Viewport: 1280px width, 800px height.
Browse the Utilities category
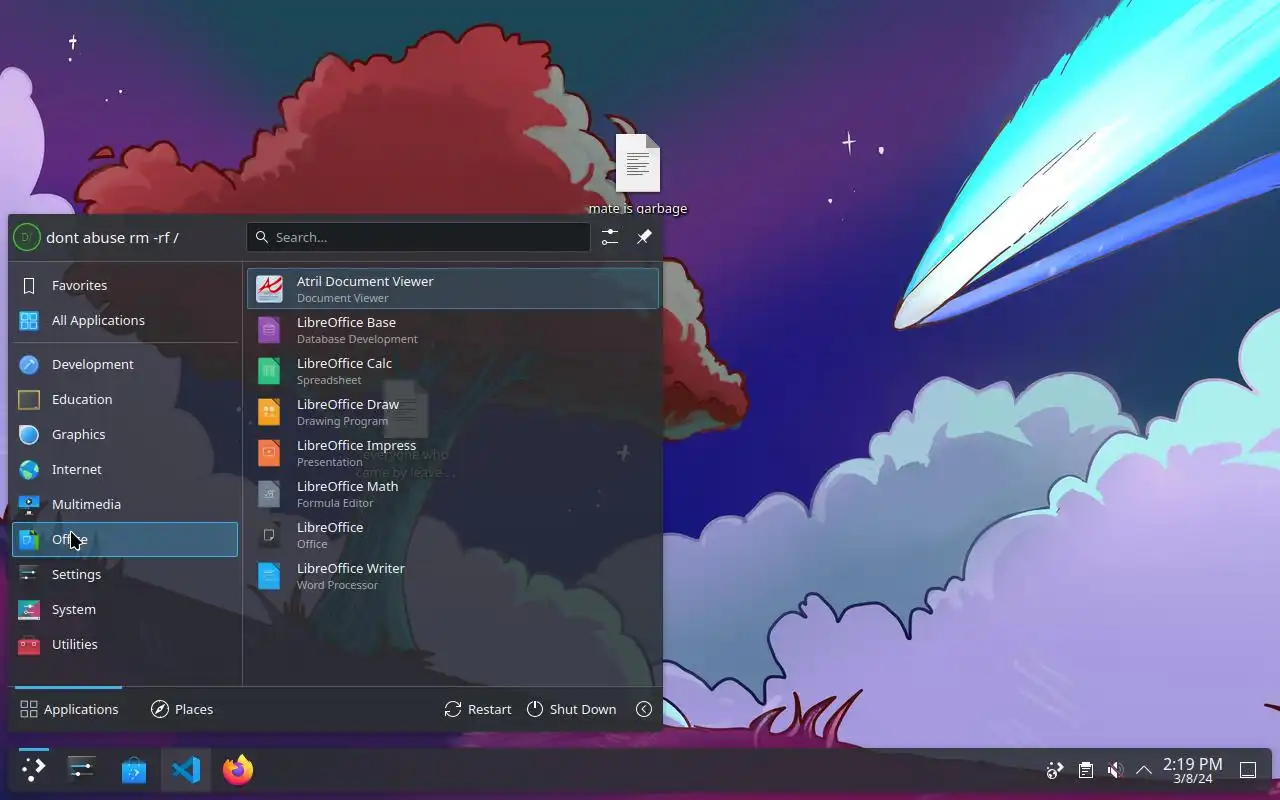click(x=125, y=644)
